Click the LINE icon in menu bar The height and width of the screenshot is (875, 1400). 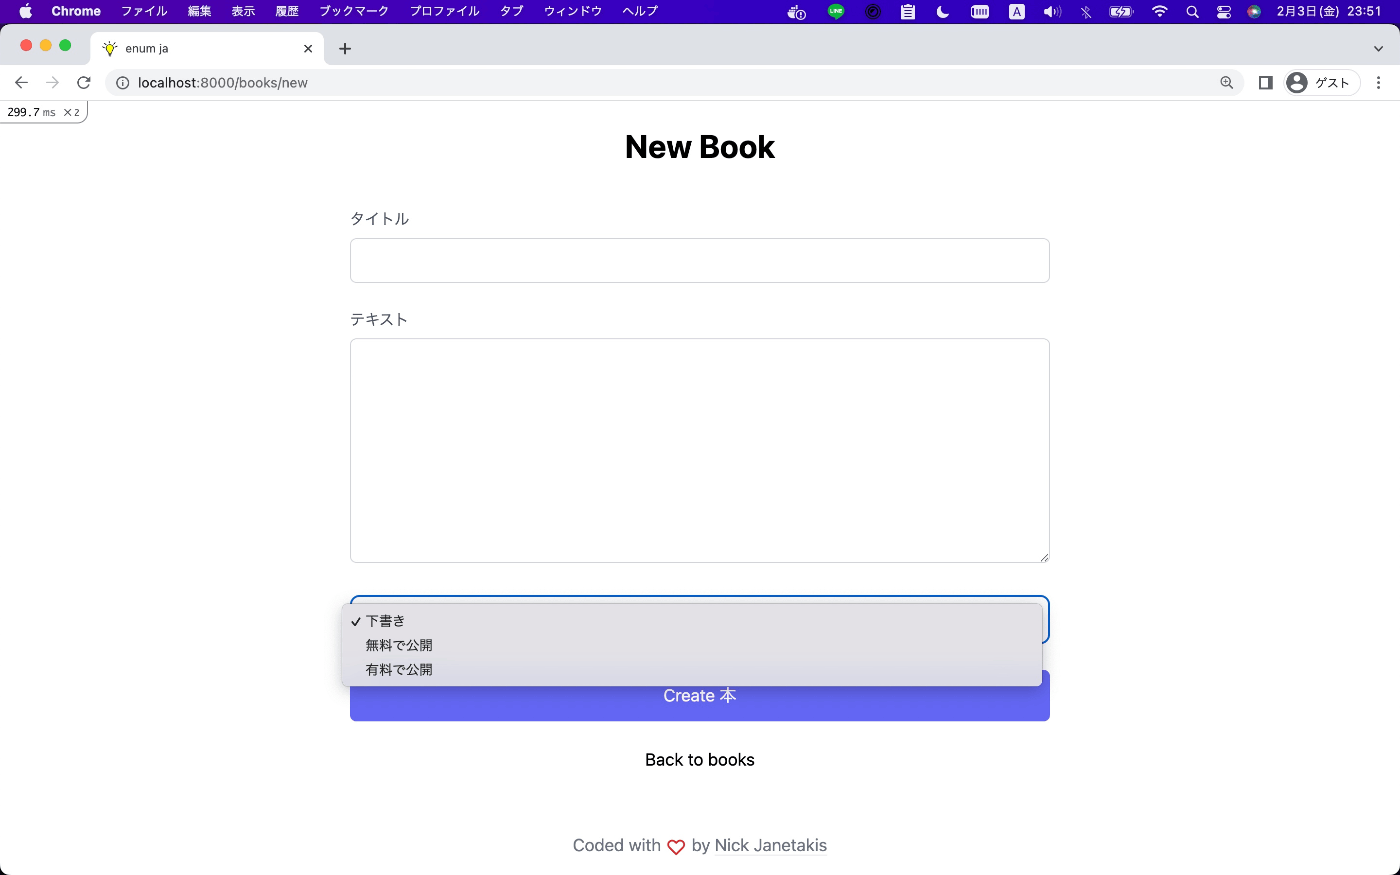click(x=836, y=12)
